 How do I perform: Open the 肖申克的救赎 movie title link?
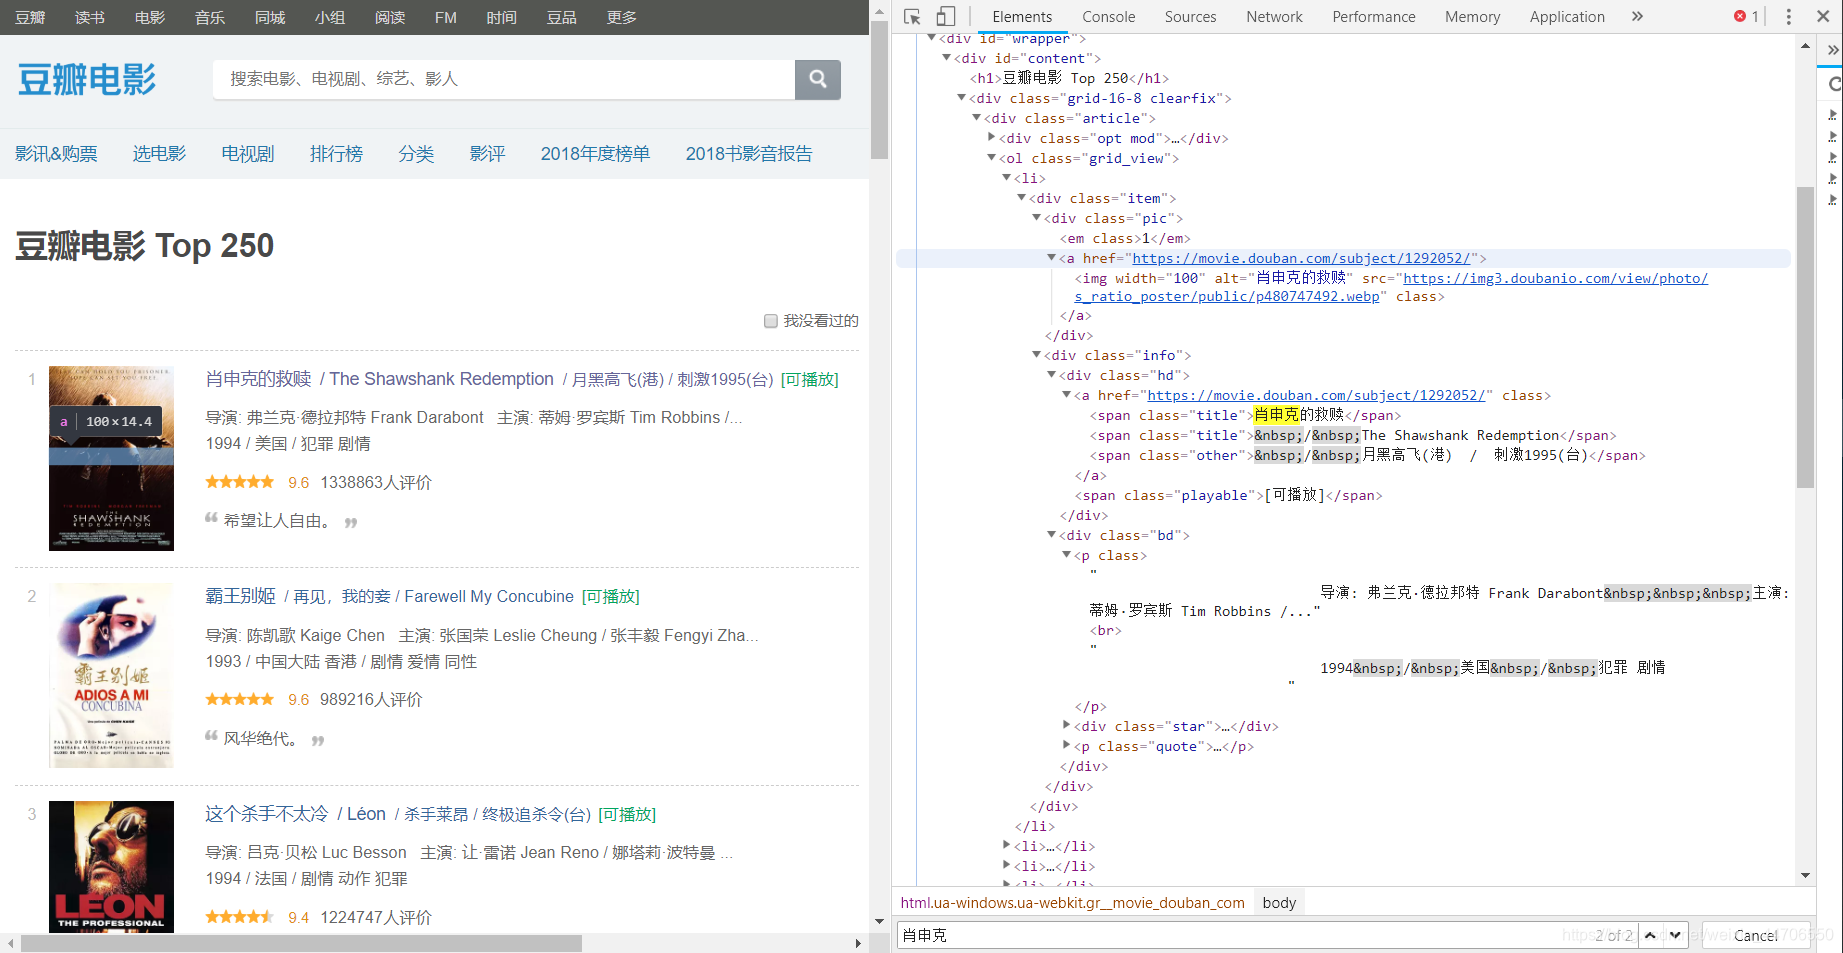(x=259, y=379)
